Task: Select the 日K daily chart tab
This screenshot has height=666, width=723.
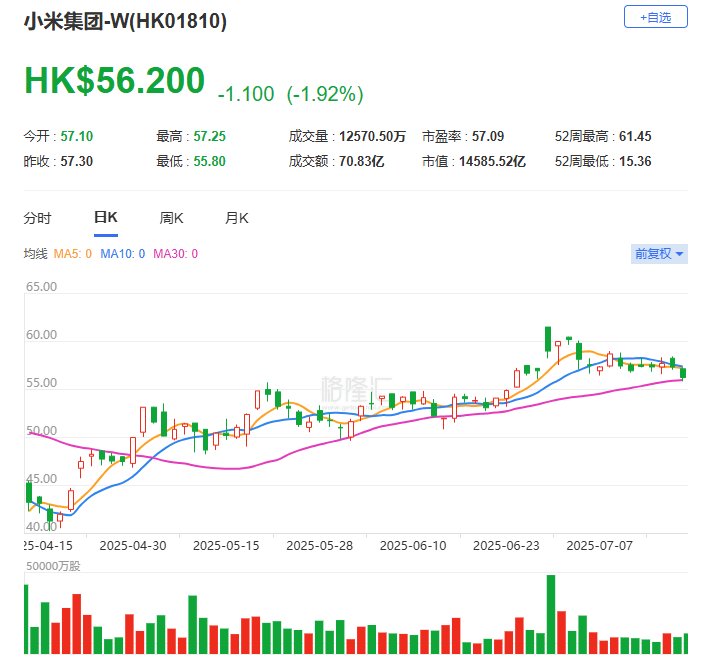Action: [x=106, y=217]
